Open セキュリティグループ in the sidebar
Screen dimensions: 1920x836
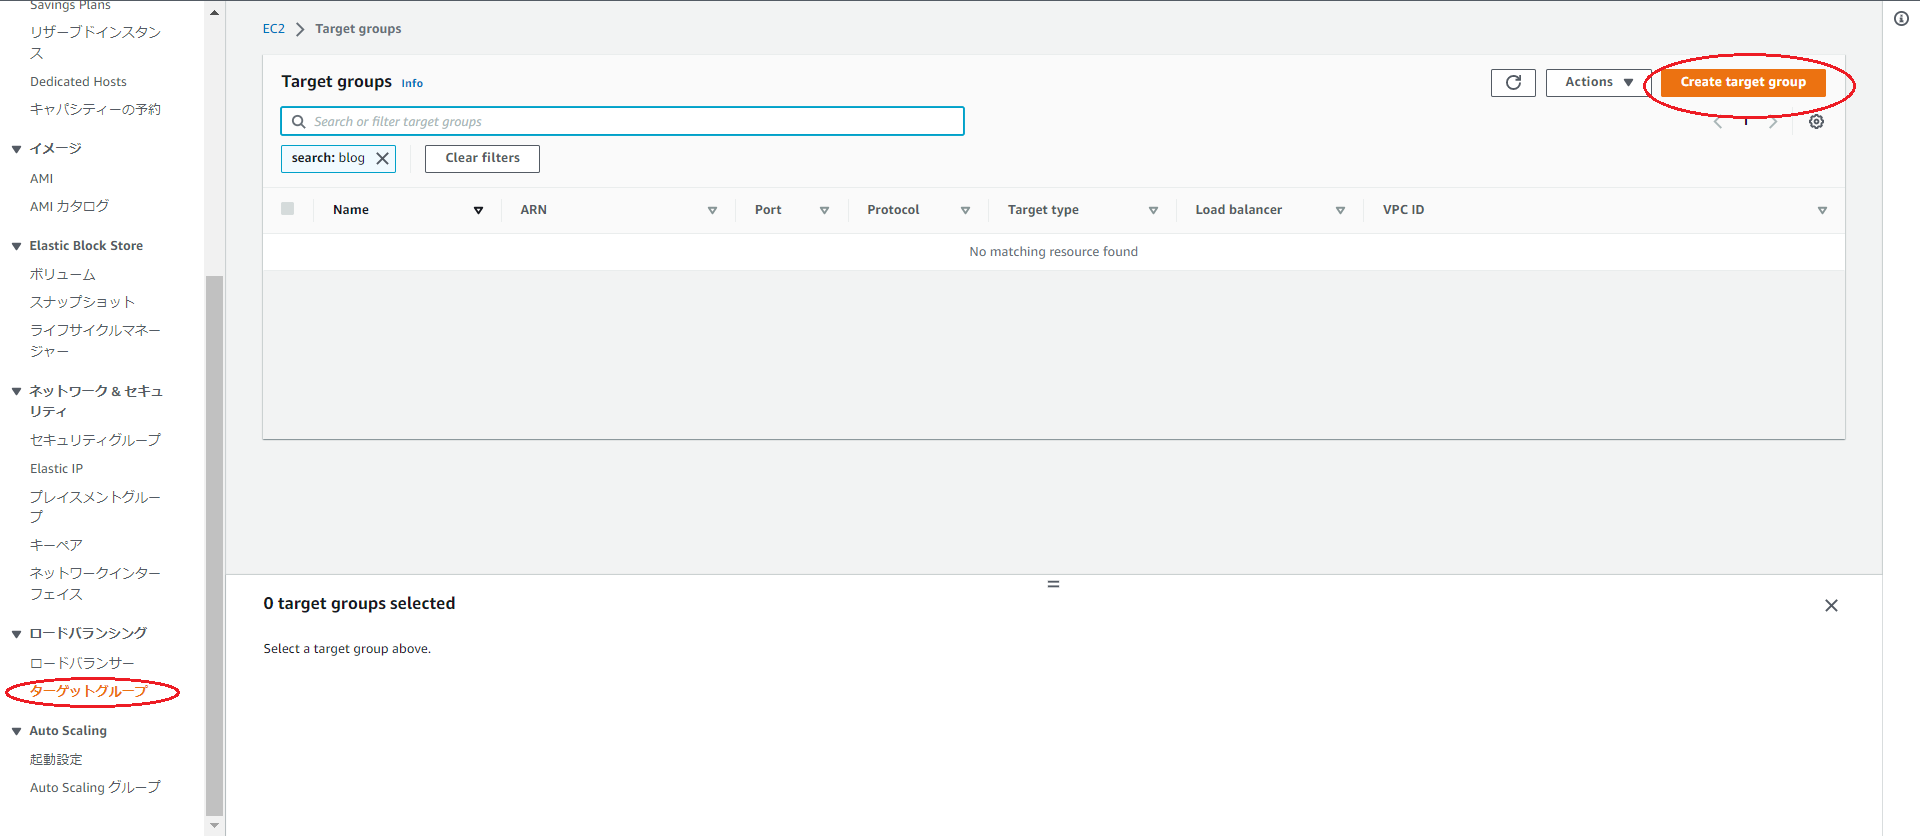click(x=95, y=440)
